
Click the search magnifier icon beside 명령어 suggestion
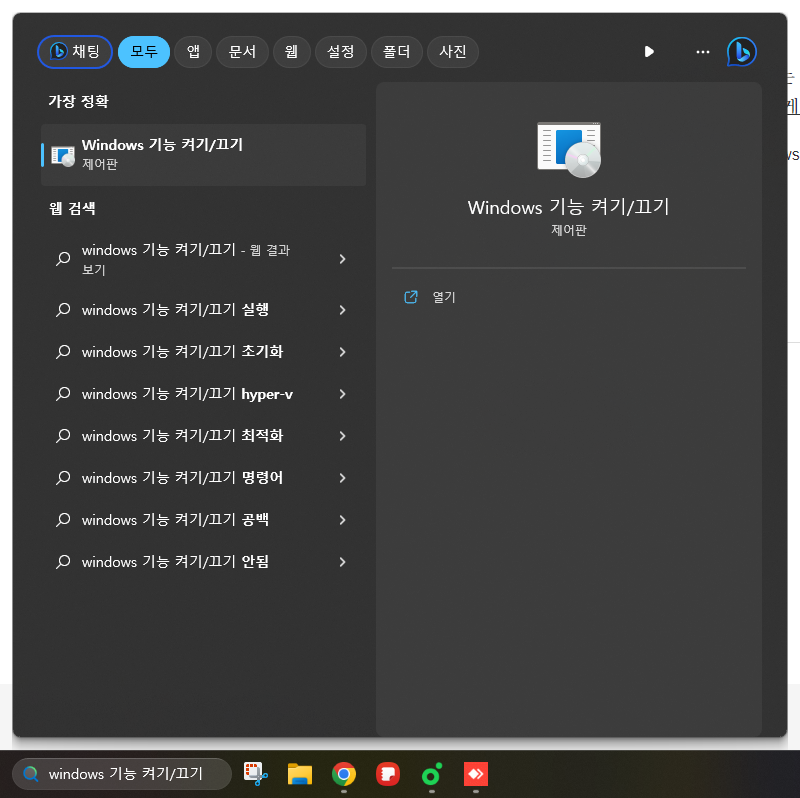pyautogui.click(x=63, y=478)
